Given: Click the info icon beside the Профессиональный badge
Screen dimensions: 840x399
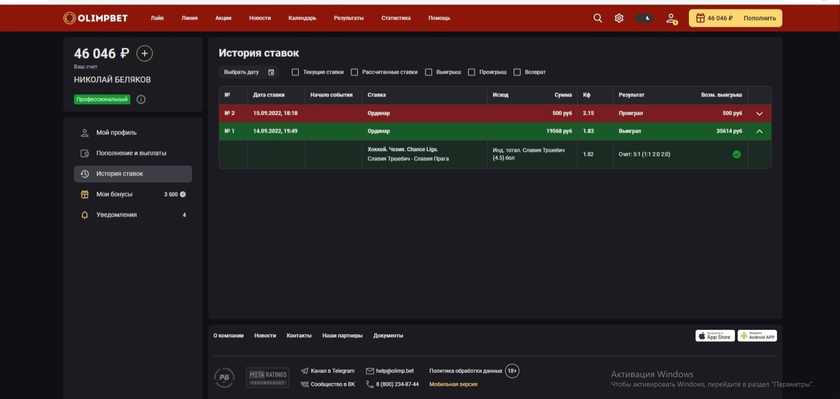Looking at the screenshot, I should click(141, 100).
